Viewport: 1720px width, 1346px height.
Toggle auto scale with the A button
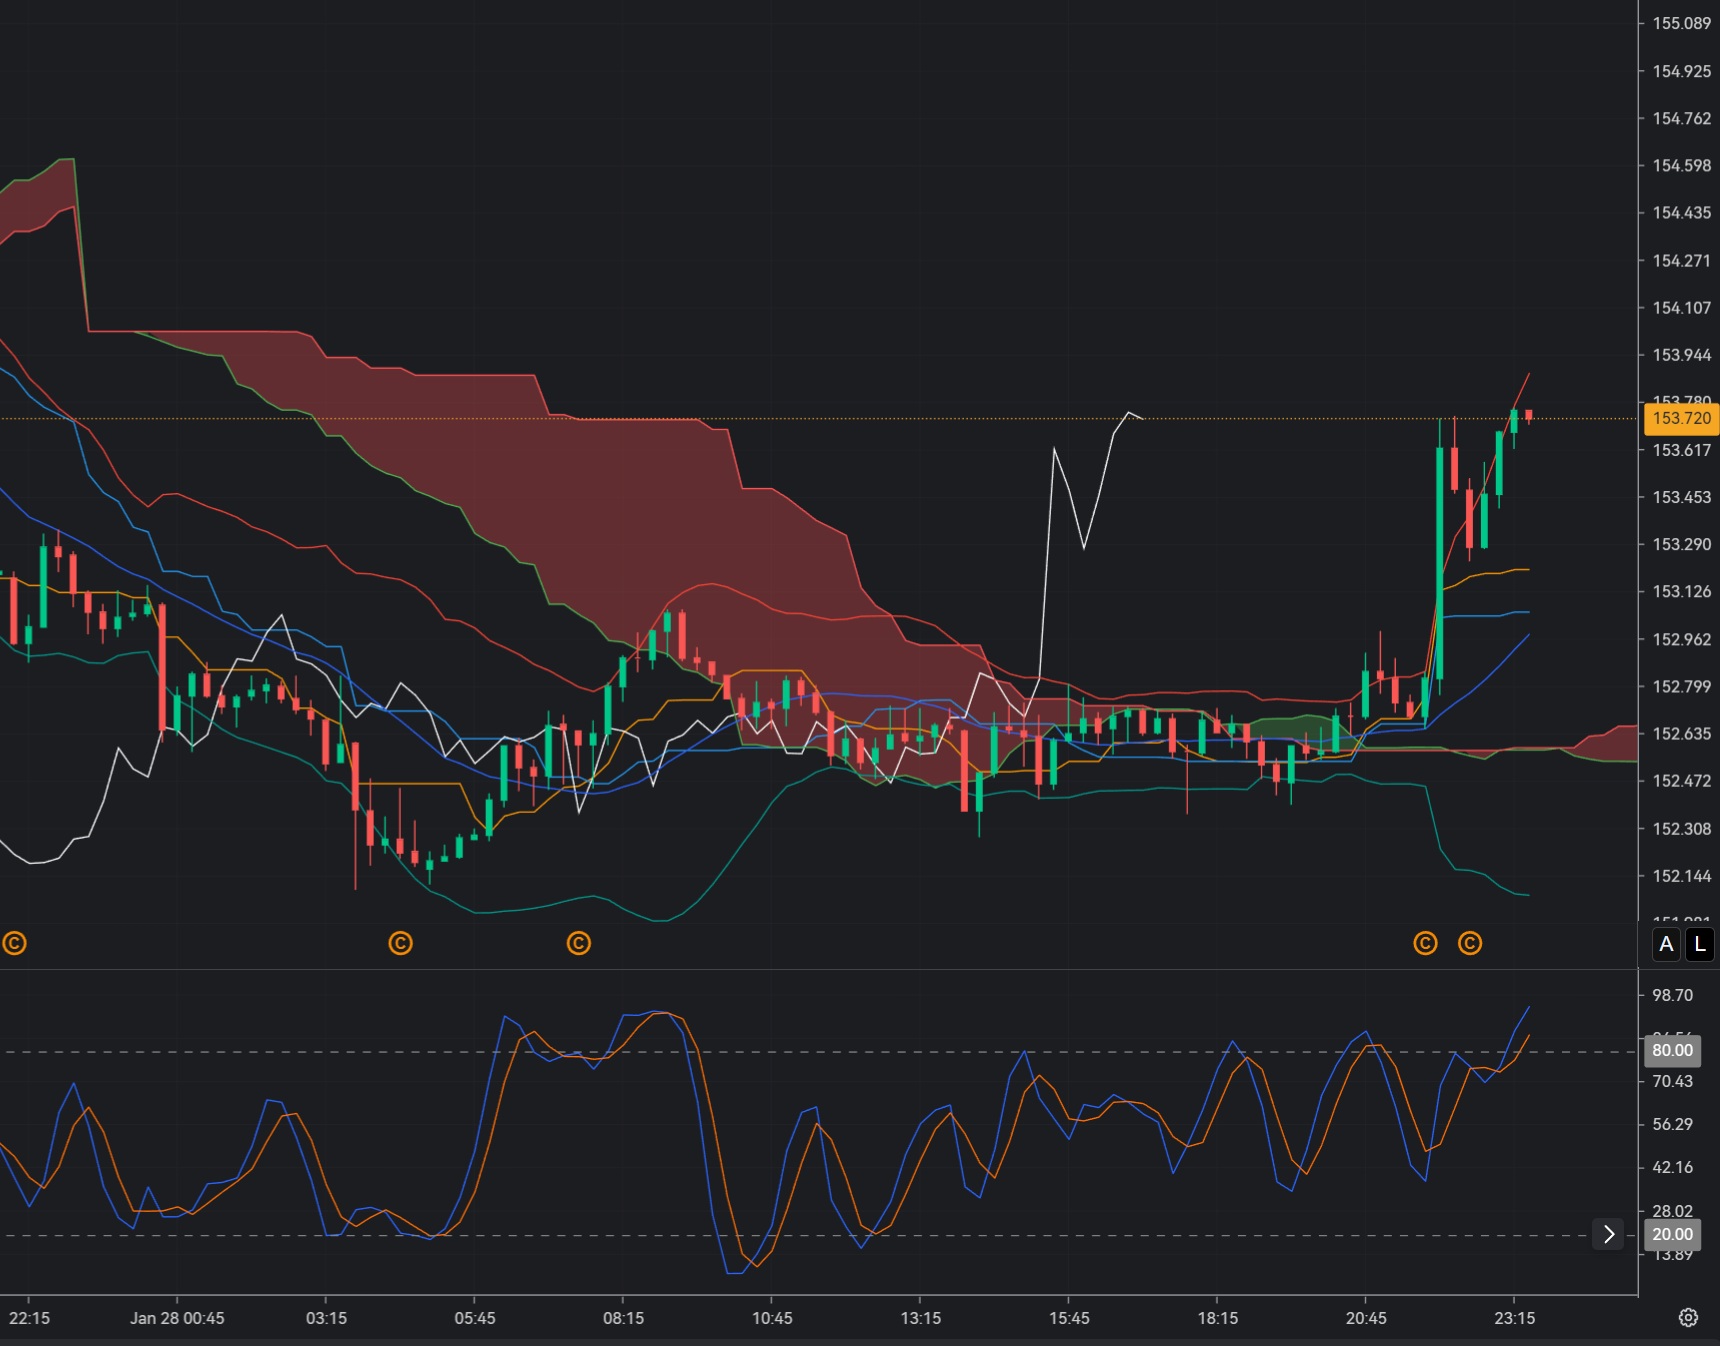(1666, 943)
